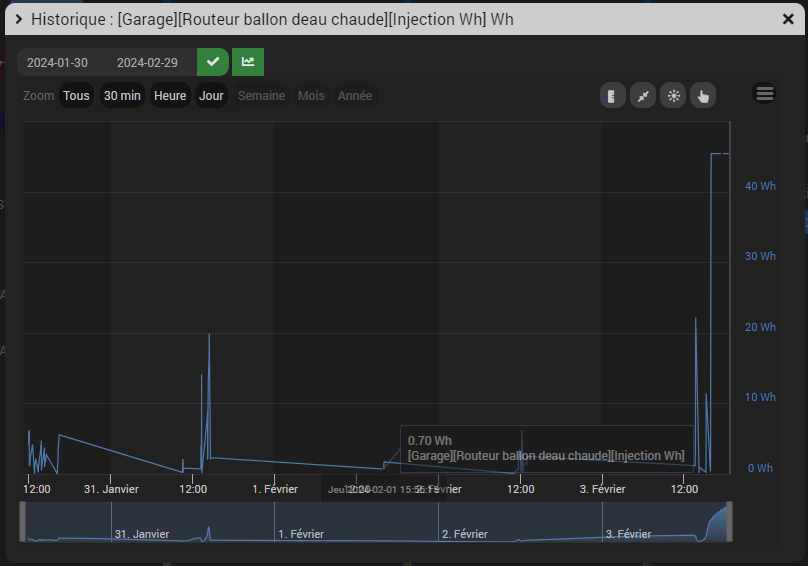The width and height of the screenshot is (808, 566).
Task: Zoom chart to Jour range
Action: coord(211,96)
